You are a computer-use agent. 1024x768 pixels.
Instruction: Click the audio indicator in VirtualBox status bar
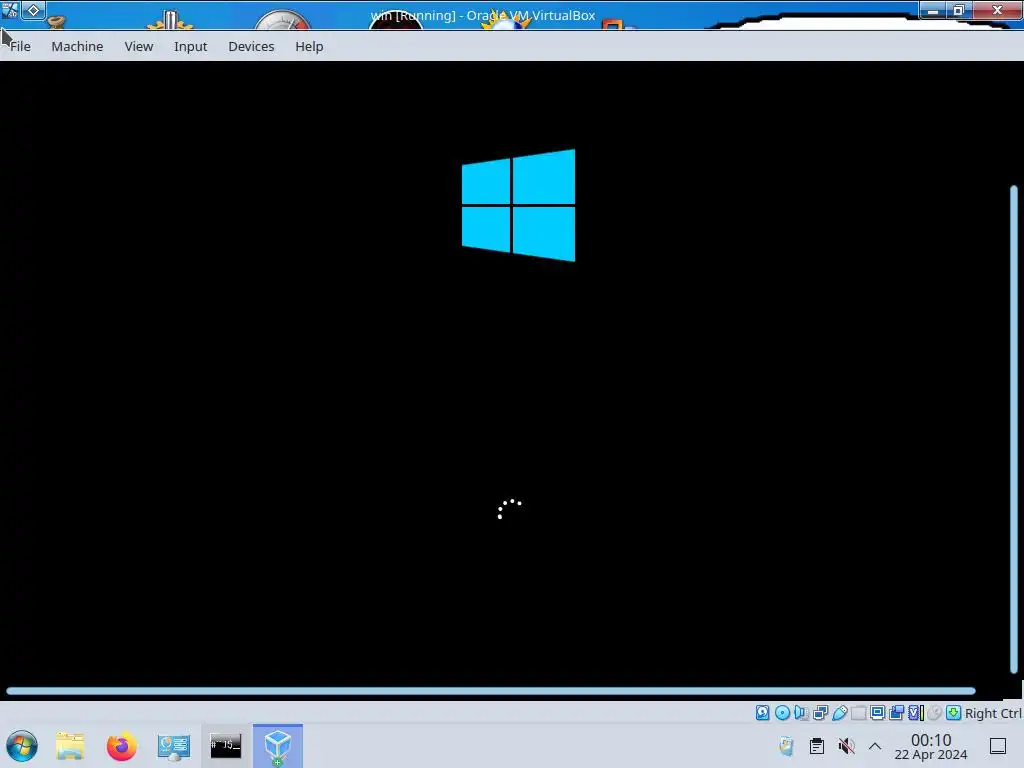(801, 712)
